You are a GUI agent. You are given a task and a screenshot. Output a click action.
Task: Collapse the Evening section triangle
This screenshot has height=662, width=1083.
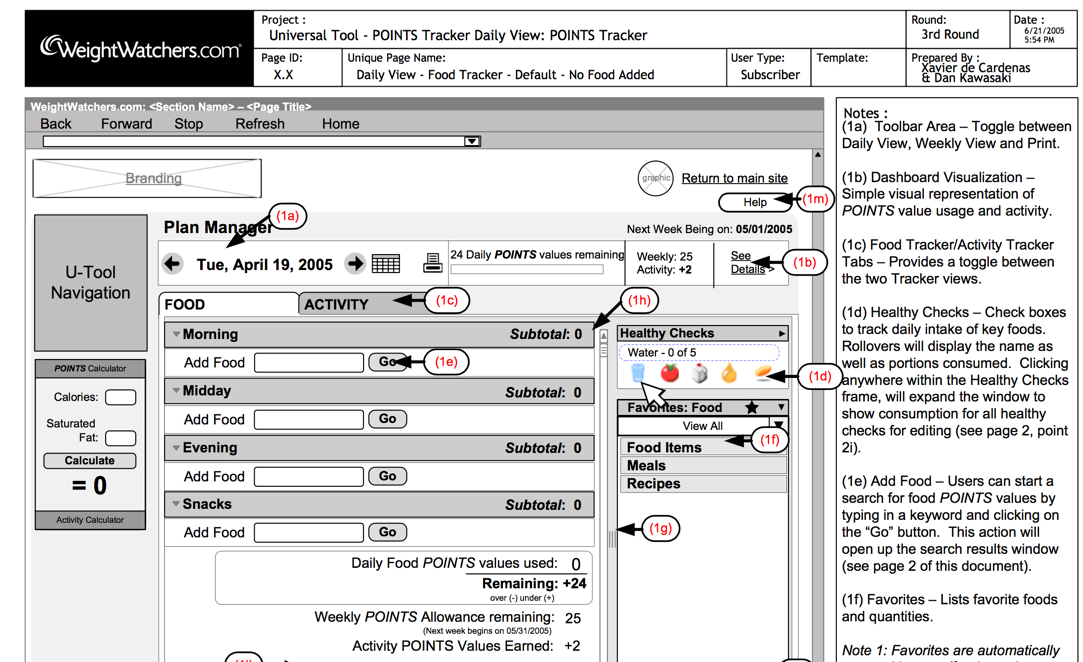click(176, 447)
